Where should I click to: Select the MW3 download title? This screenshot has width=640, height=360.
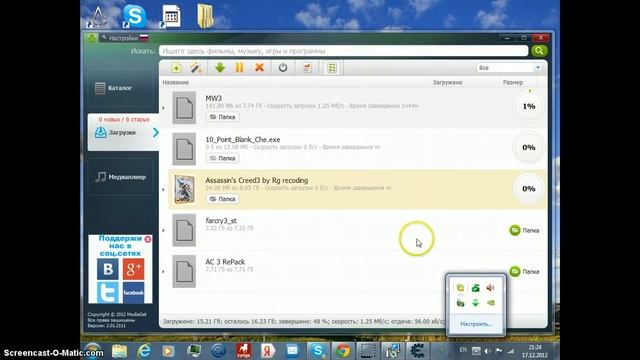(213, 98)
